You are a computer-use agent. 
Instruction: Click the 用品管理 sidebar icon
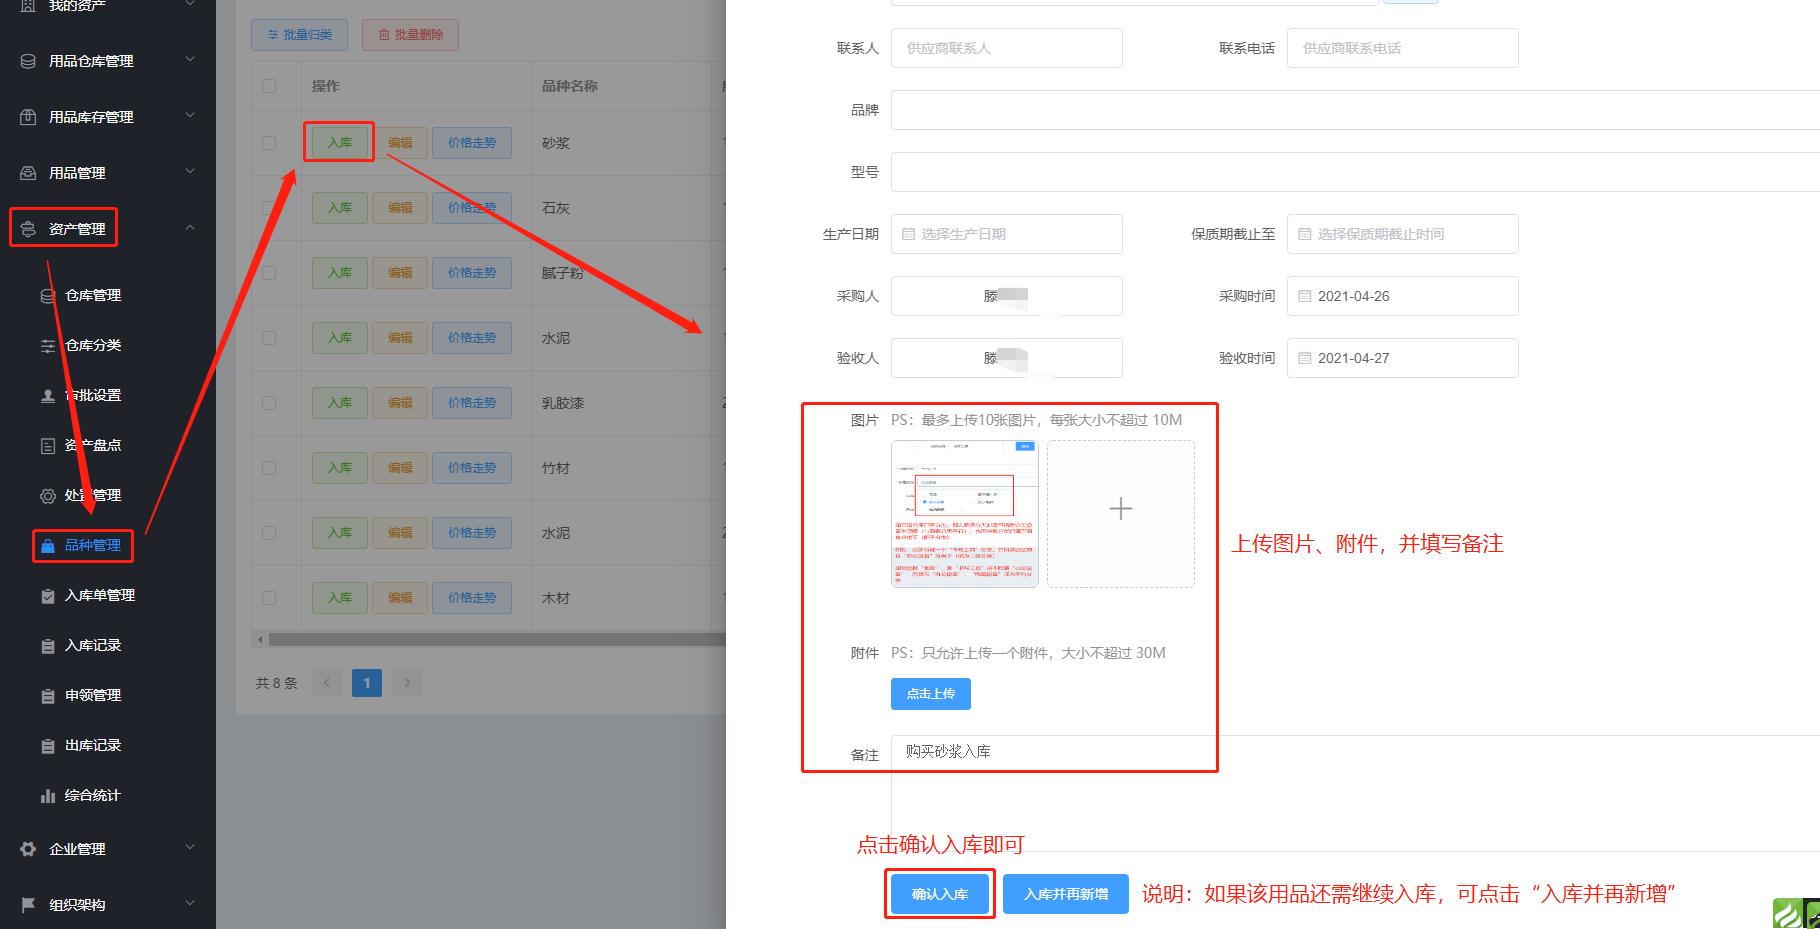[28, 173]
